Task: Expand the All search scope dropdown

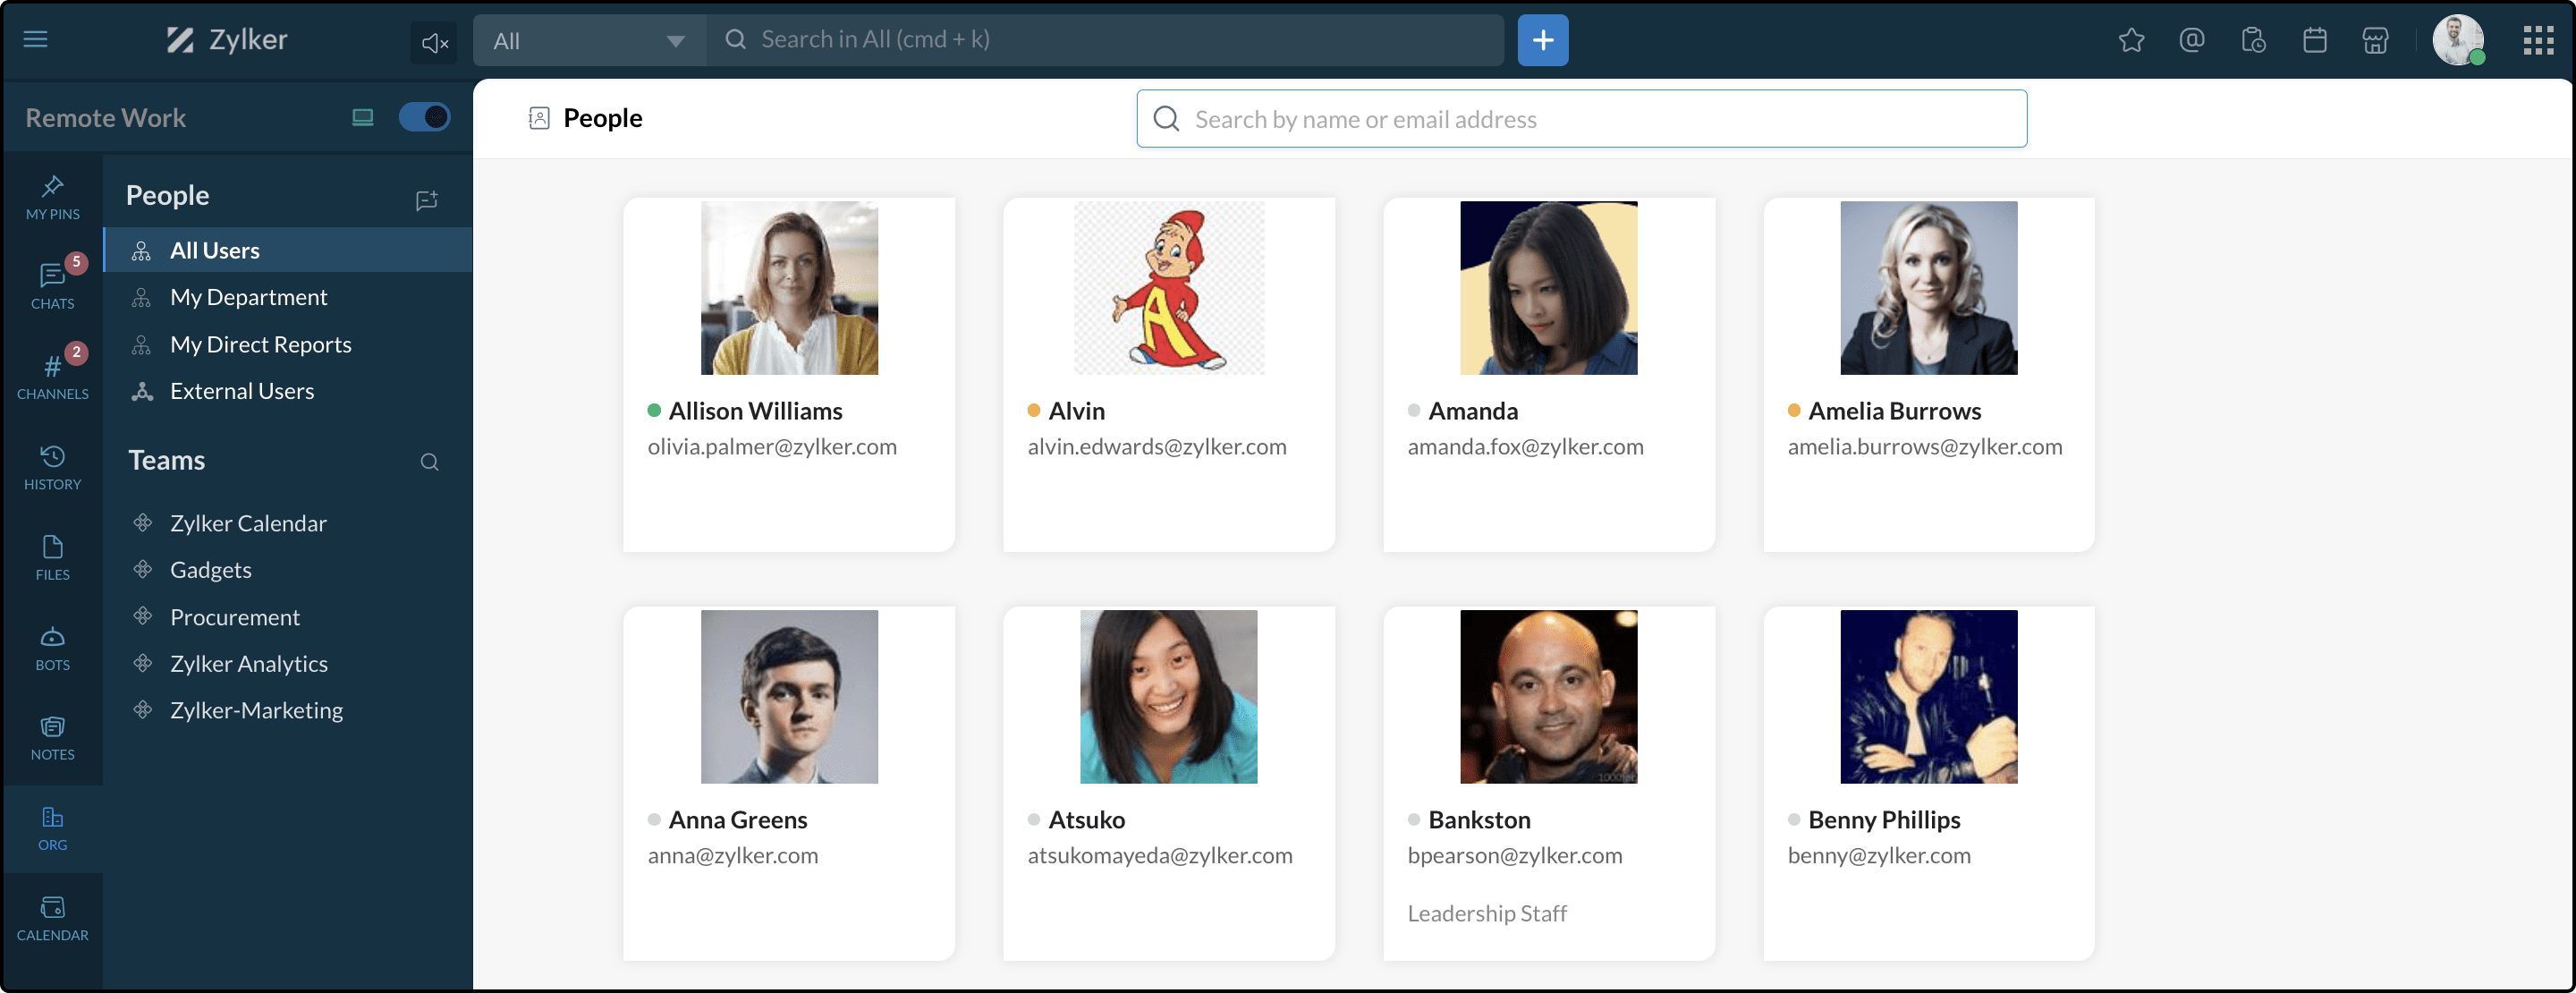Action: coord(589,41)
